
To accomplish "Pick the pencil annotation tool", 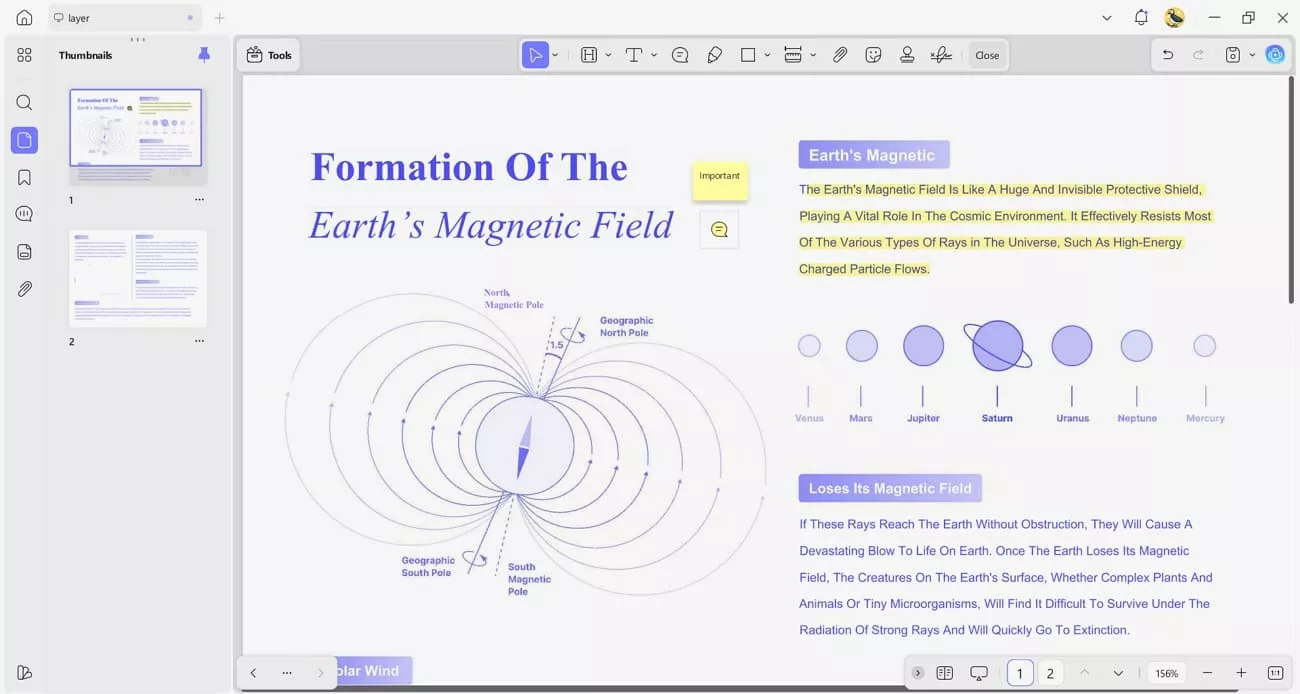I will click(713, 55).
